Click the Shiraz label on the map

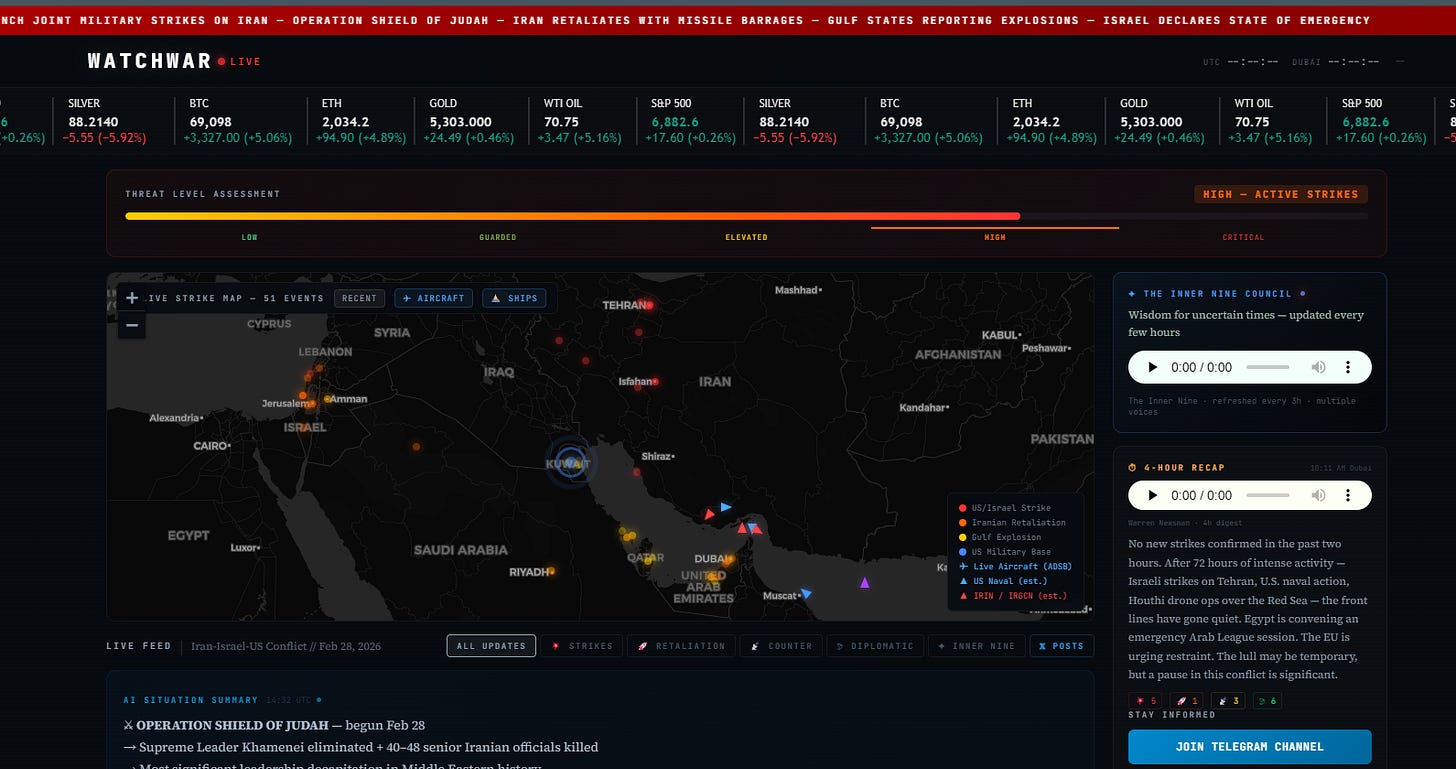coord(656,456)
